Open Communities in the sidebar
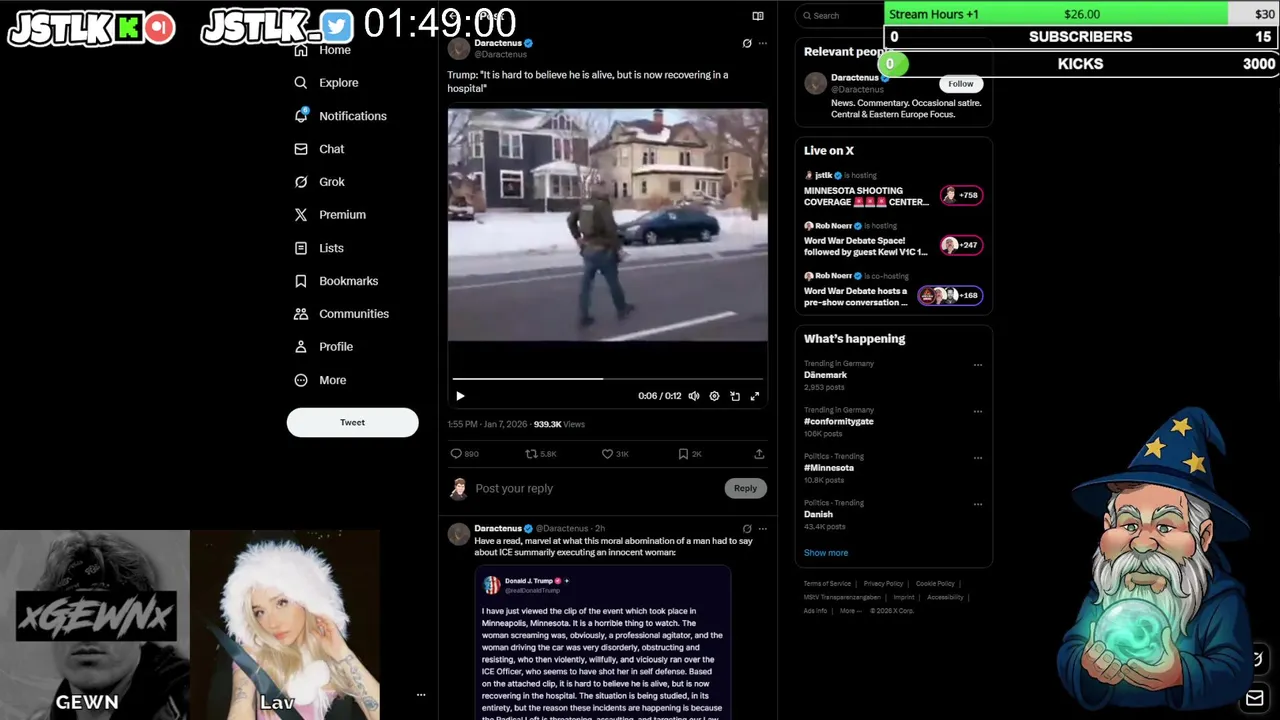Image resolution: width=1280 pixels, height=720 pixels. point(341,314)
